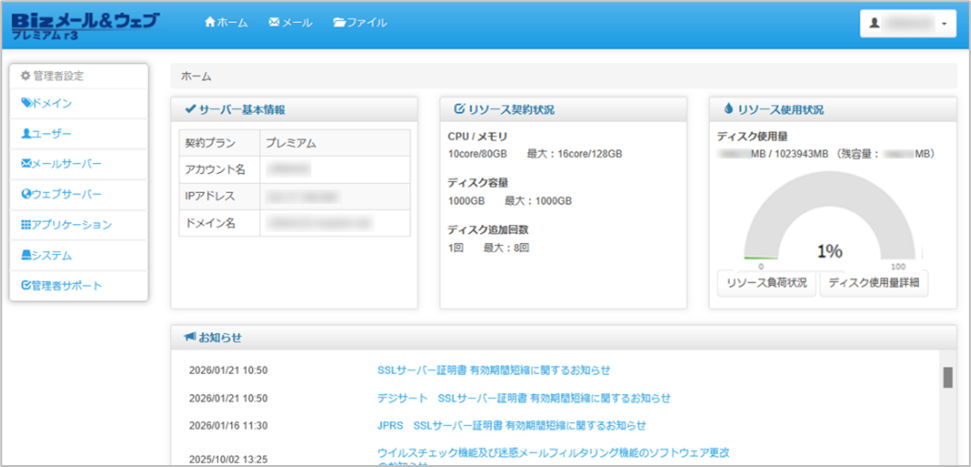Open the account dropdown caret
This screenshot has height=467, width=971.
coord(944,24)
